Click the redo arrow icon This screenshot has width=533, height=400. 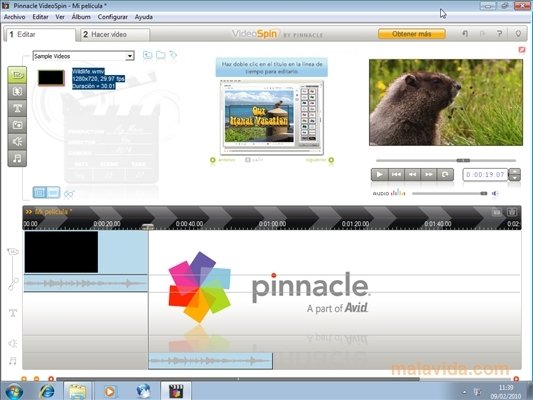click(482, 34)
